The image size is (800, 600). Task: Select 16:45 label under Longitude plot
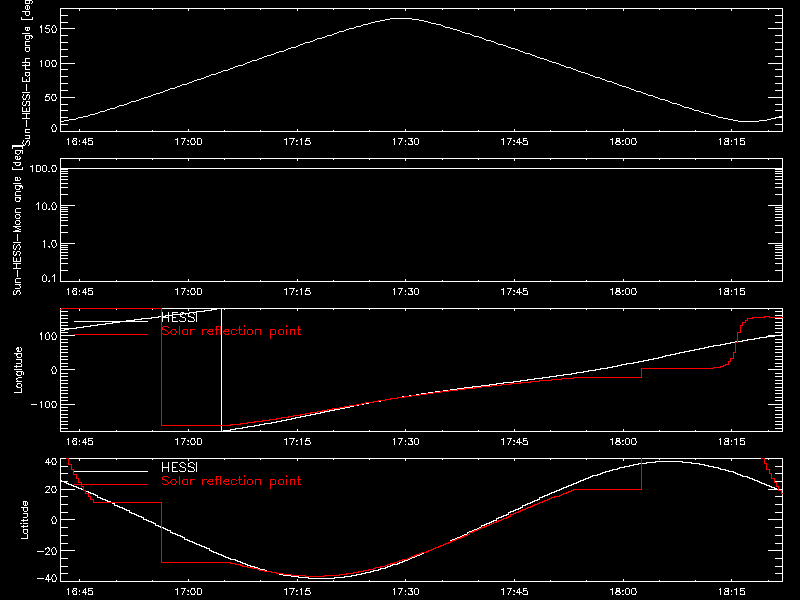[80, 442]
